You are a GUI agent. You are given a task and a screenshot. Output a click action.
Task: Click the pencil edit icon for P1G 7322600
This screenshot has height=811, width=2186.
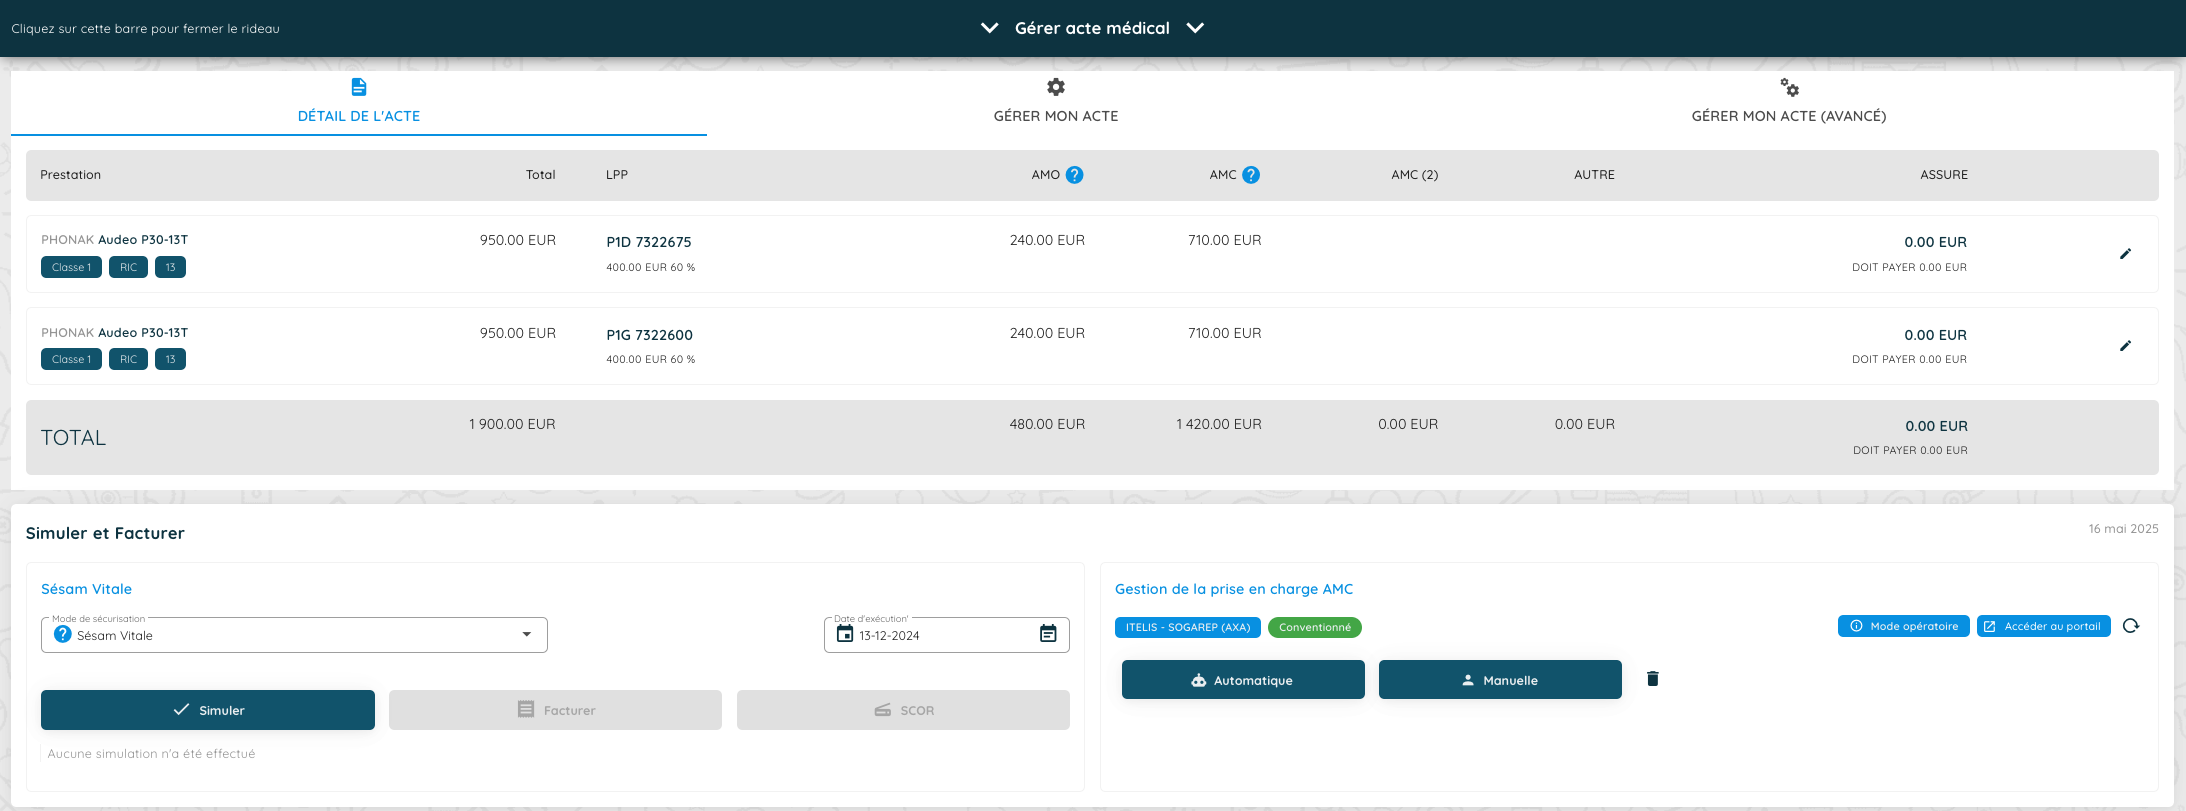pyautogui.click(x=2125, y=346)
